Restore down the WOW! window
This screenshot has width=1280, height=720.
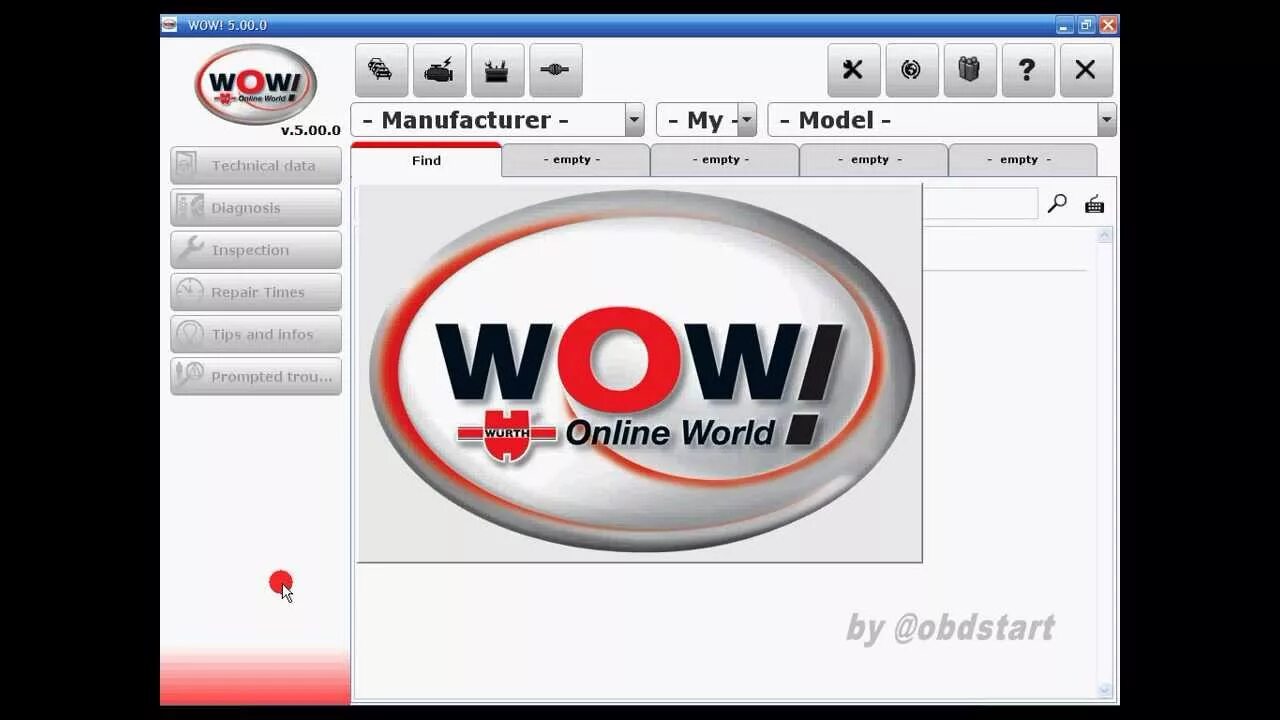1086,25
